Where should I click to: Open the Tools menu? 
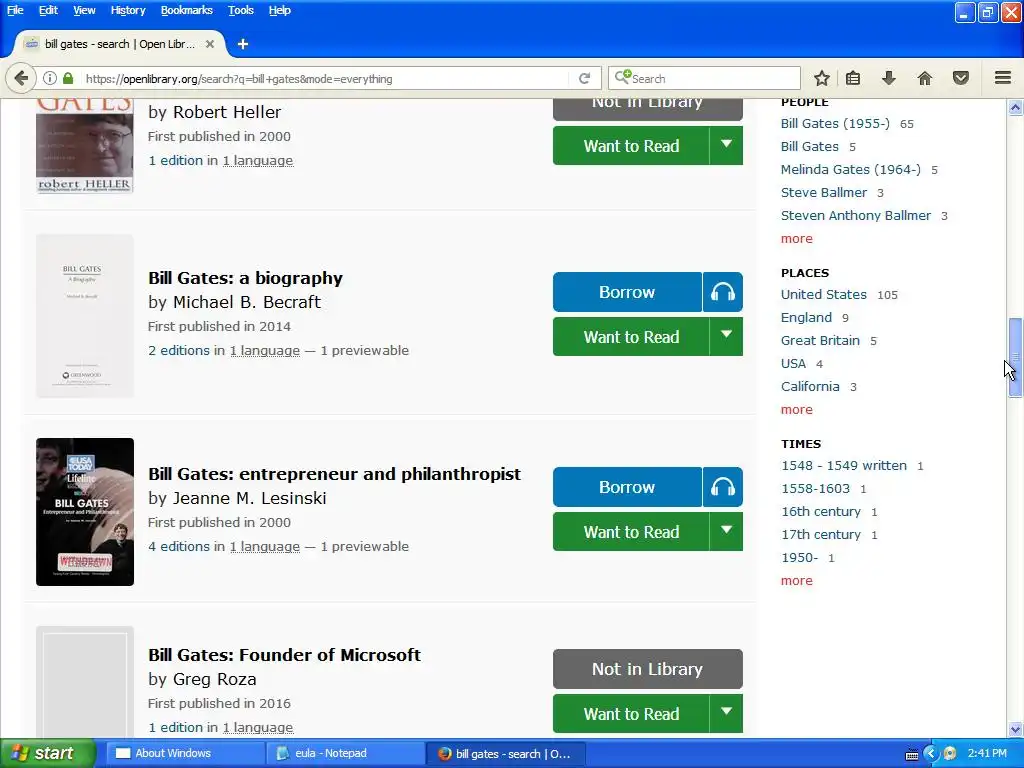pos(240,10)
